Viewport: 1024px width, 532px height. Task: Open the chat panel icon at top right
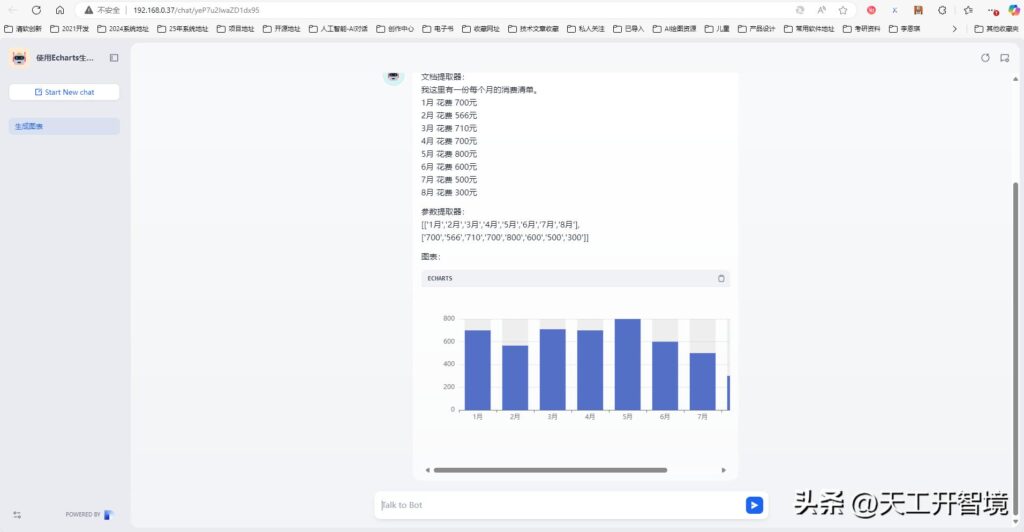(1004, 58)
